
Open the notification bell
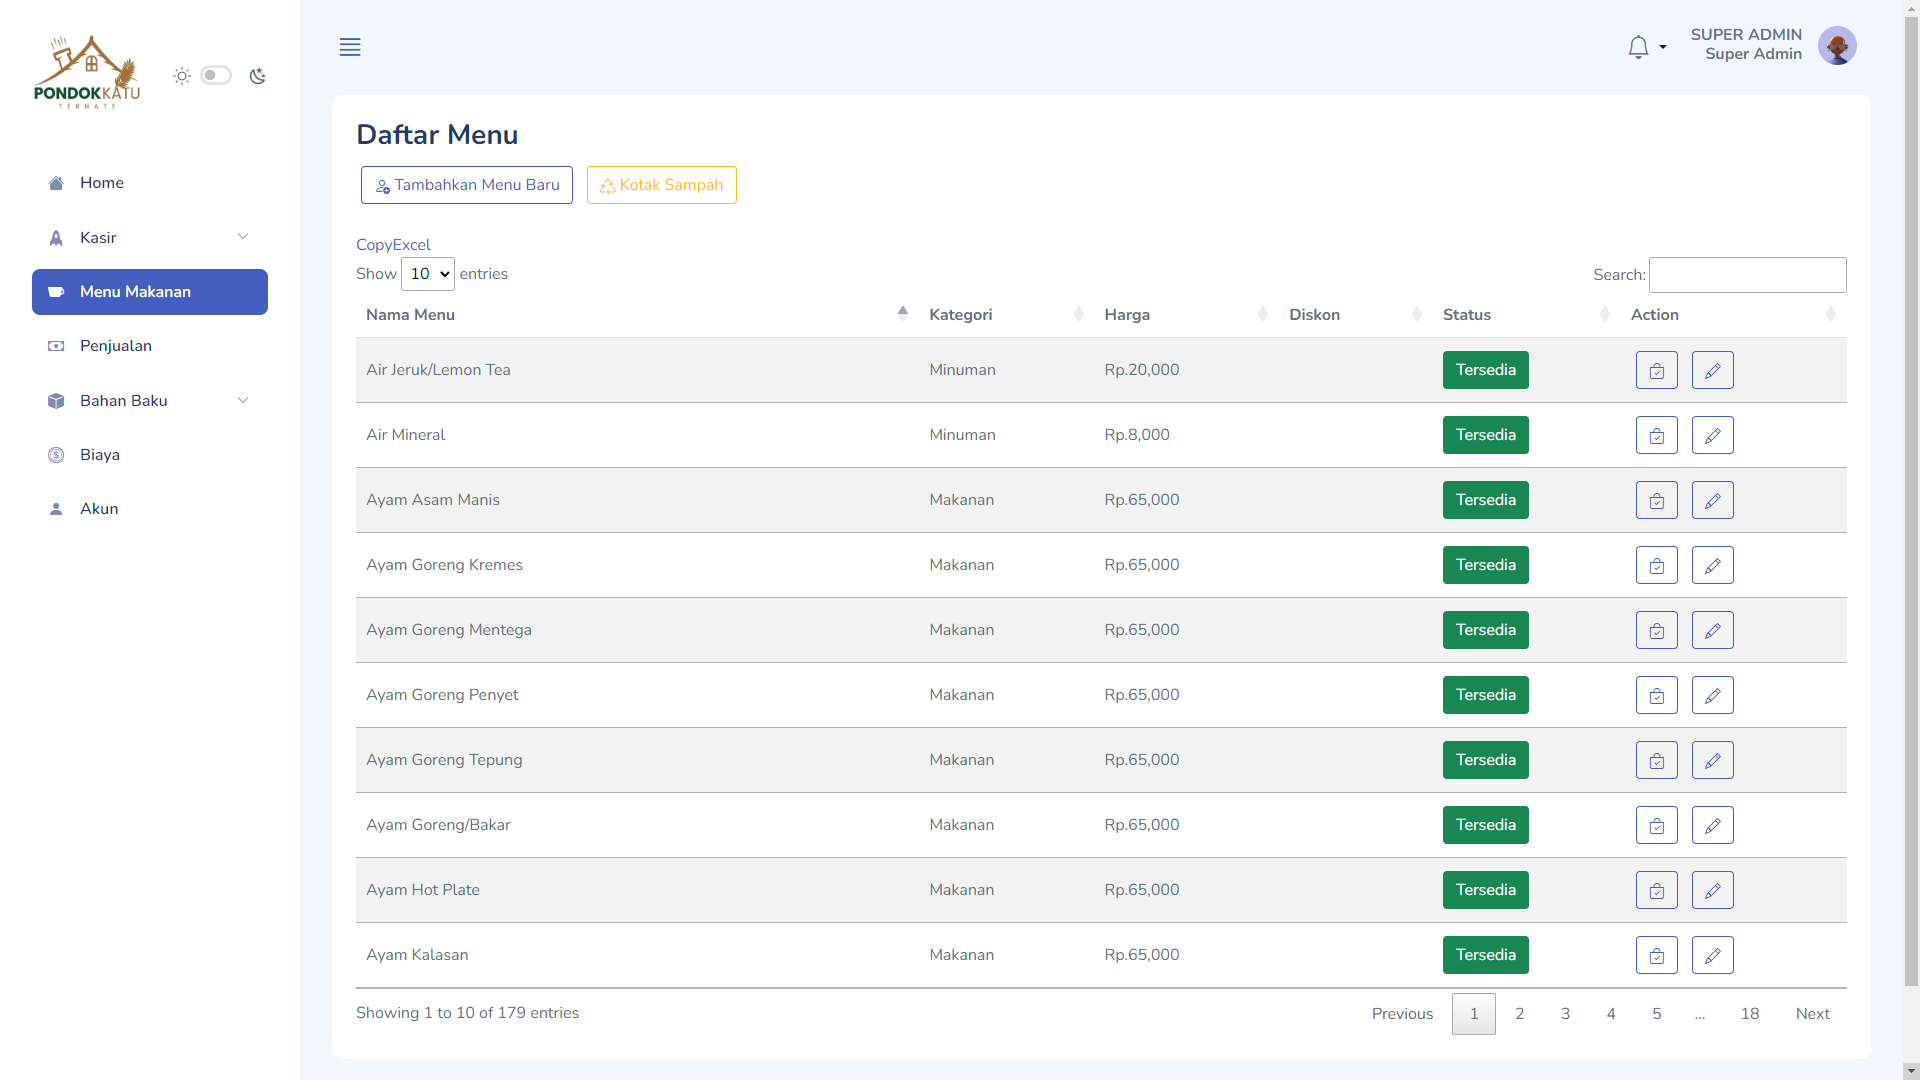[1638, 47]
